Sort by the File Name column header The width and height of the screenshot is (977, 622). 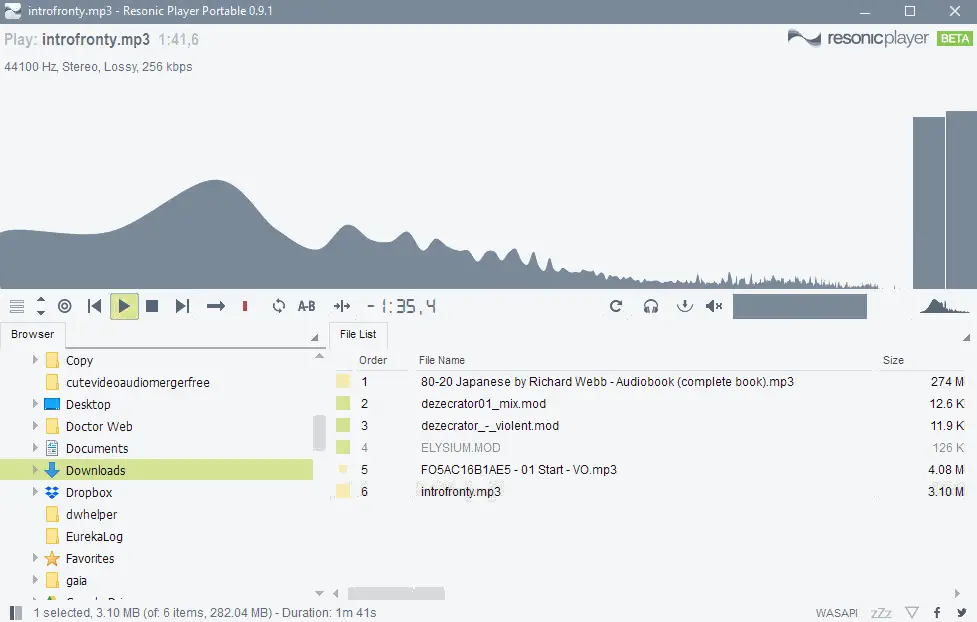(442, 360)
